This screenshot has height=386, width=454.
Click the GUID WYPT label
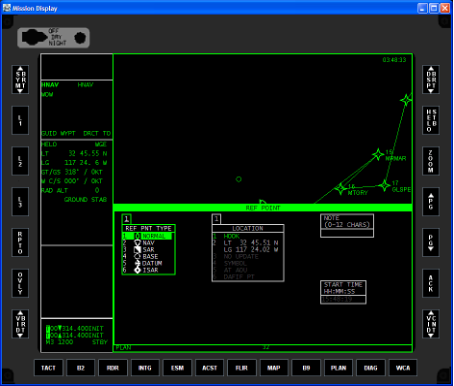click(58, 133)
